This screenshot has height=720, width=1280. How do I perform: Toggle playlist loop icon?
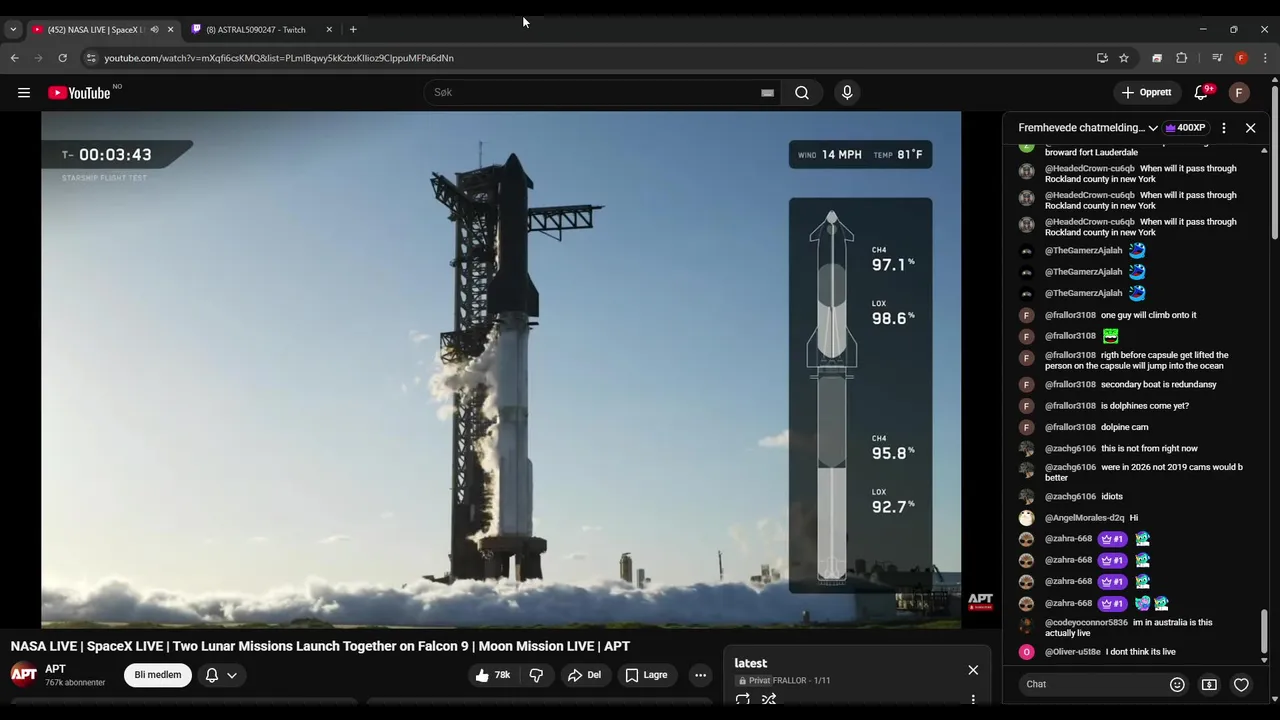click(x=743, y=700)
